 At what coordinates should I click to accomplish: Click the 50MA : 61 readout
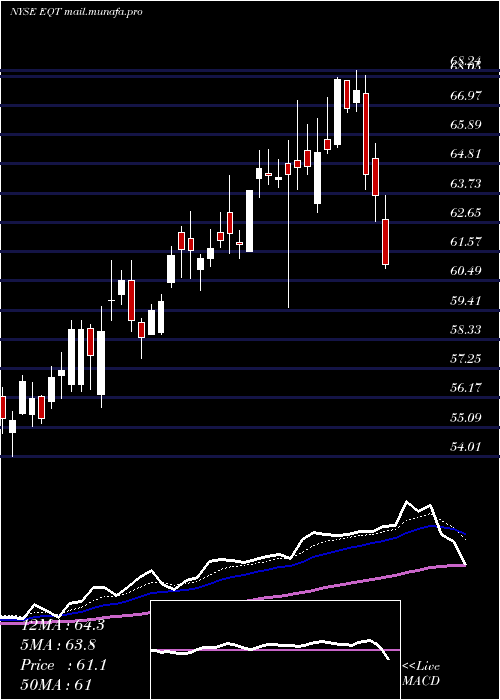[x=56, y=685]
